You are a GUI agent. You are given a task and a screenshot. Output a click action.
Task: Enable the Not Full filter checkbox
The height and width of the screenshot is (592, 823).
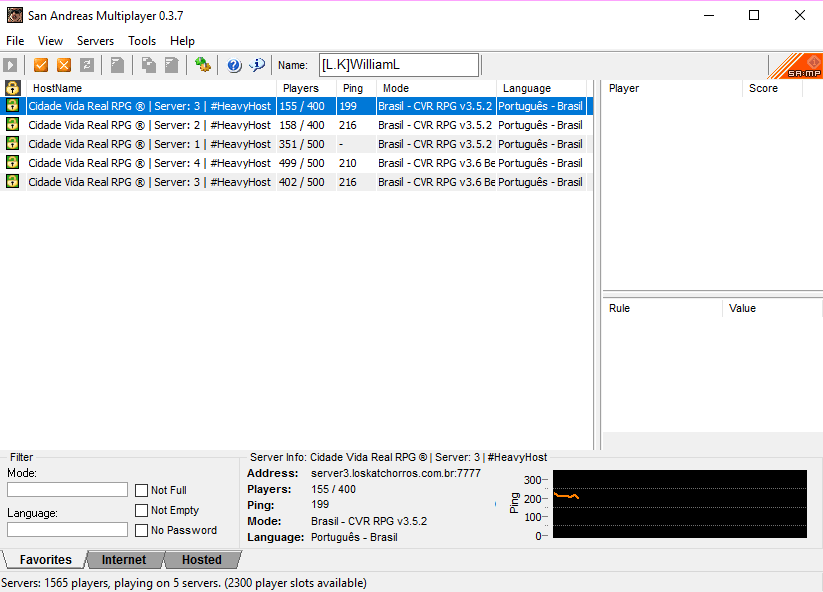pyautogui.click(x=141, y=490)
